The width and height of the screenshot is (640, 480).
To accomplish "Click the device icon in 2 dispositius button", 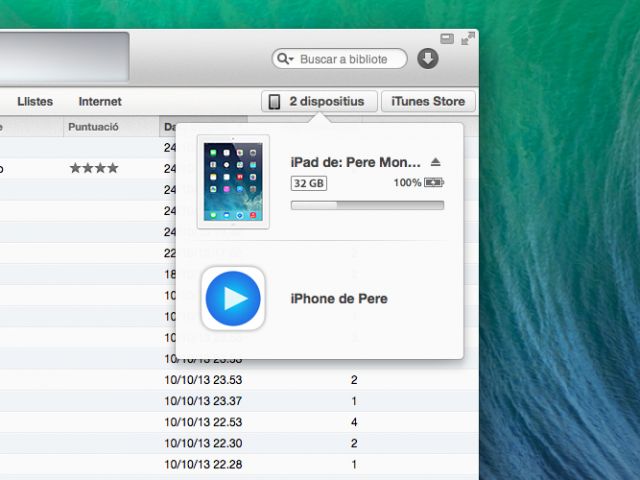I will click(x=274, y=102).
